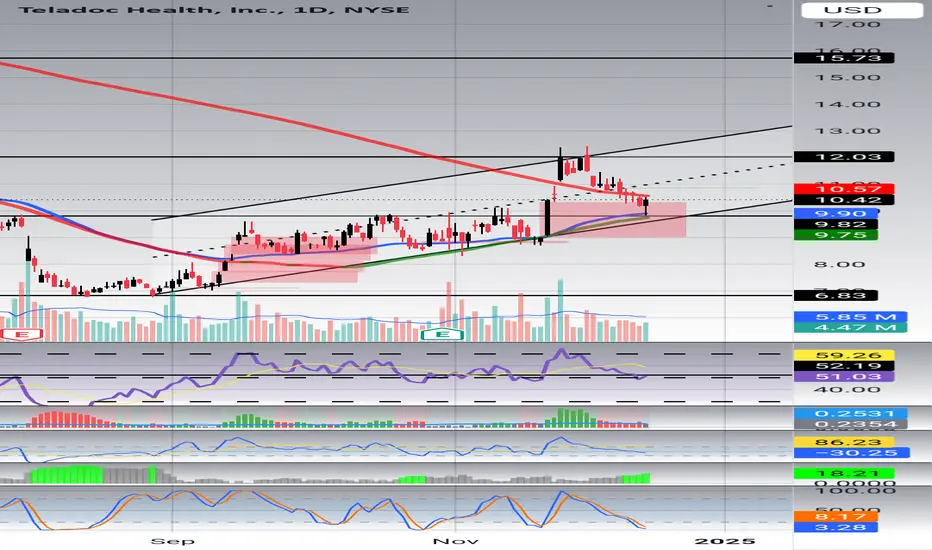Select the black 10.42 price label
Image resolution: width=932 pixels, height=550 pixels.
coord(844,200)
